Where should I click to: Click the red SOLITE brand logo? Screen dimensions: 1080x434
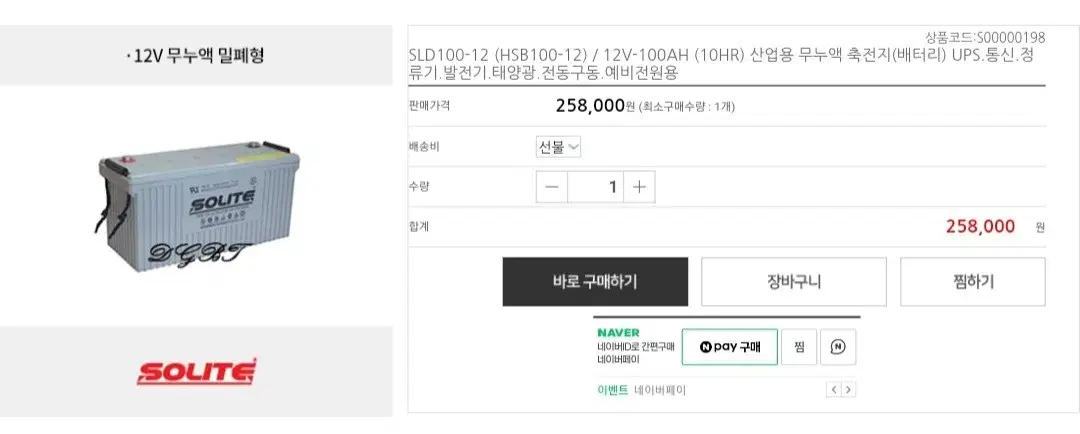click(196, 372)
